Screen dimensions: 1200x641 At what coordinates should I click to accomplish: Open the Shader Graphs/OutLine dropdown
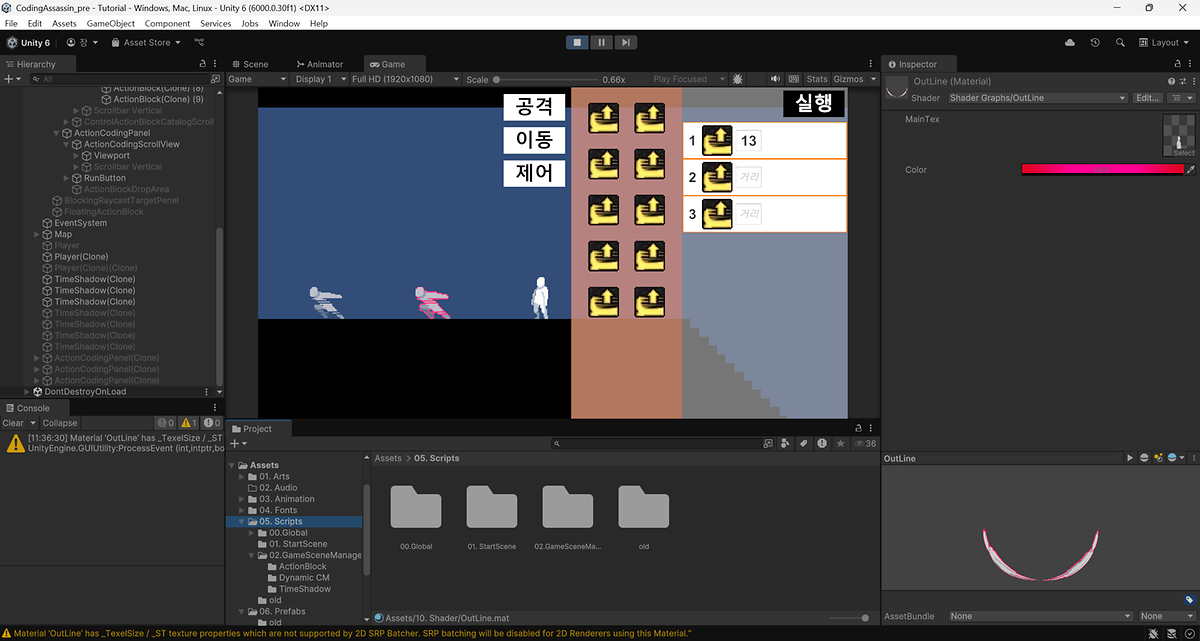1037,98
